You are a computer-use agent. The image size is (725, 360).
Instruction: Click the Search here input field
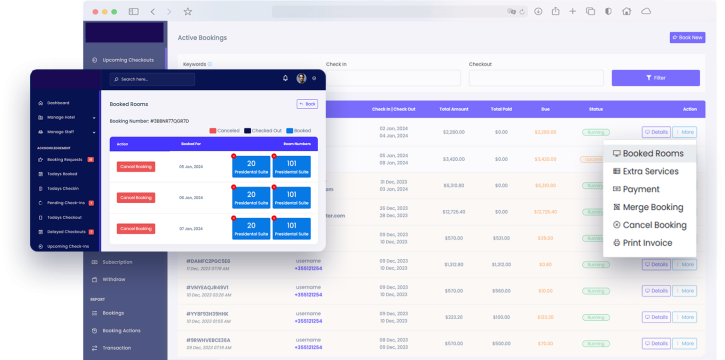[x=152, y=79]
